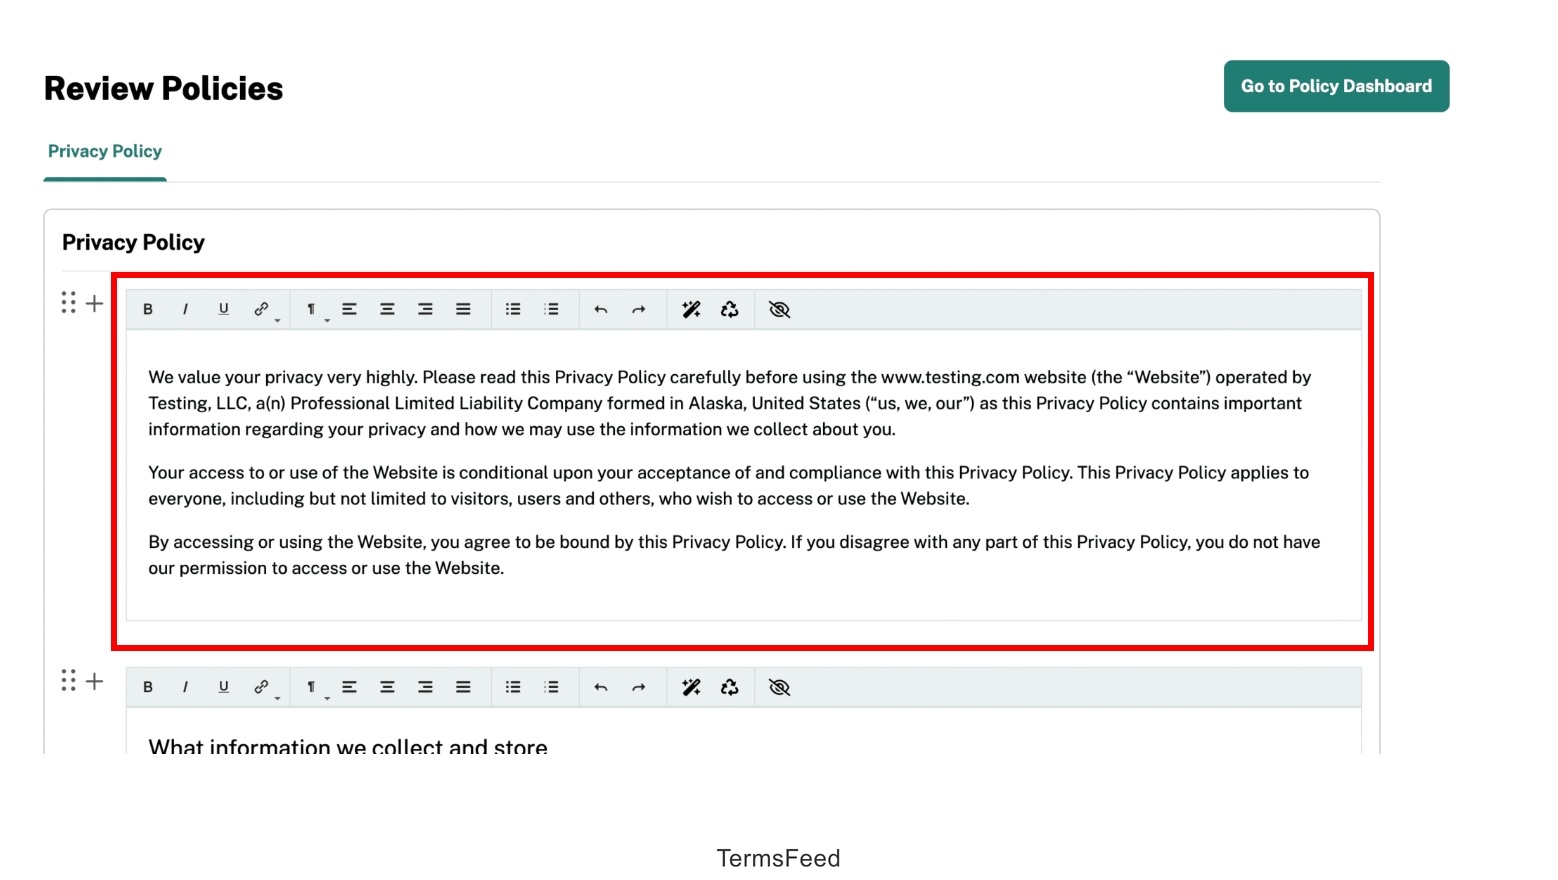Click drag handle beside first policy section
Viewport: 1558px width, 880px height.
(68, 303)
